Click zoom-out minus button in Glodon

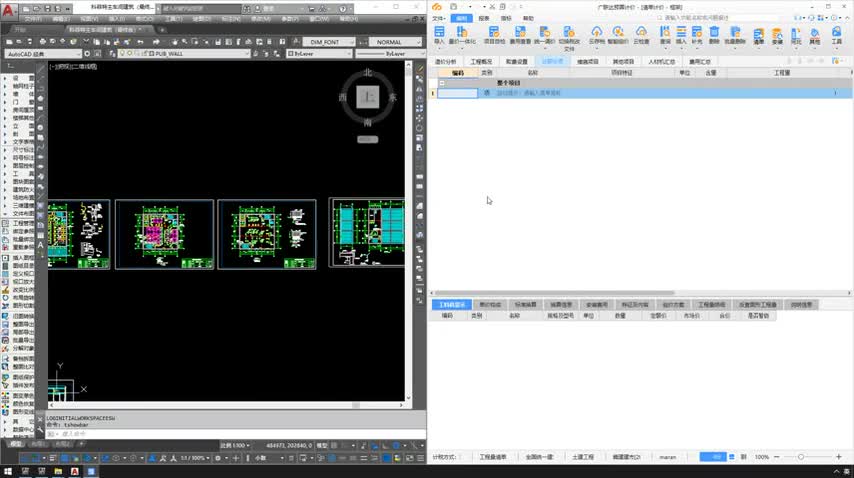click(777, 457)
